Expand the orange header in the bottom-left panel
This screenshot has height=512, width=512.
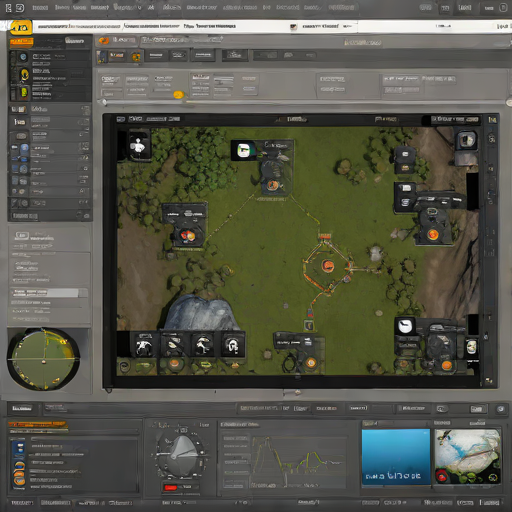(x=38, y=425)
